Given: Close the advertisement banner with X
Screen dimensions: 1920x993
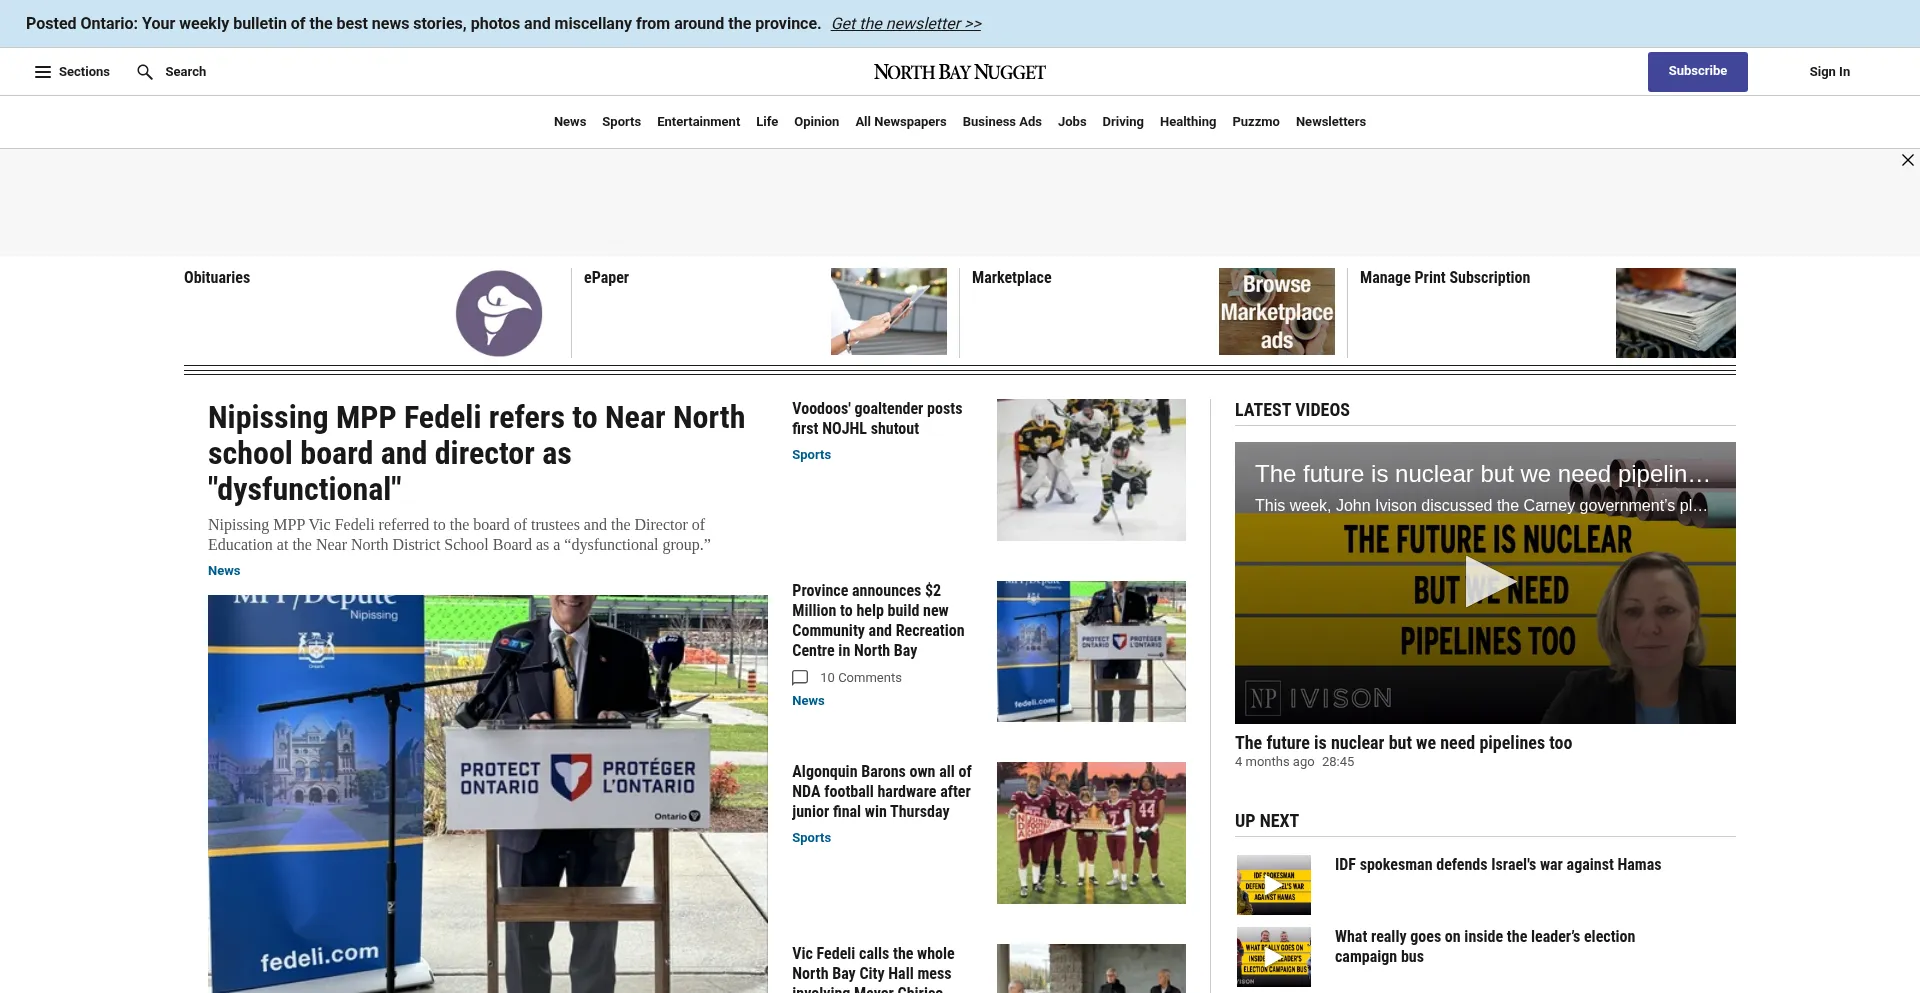Looking at the screenshot, I should (1907, 160).
